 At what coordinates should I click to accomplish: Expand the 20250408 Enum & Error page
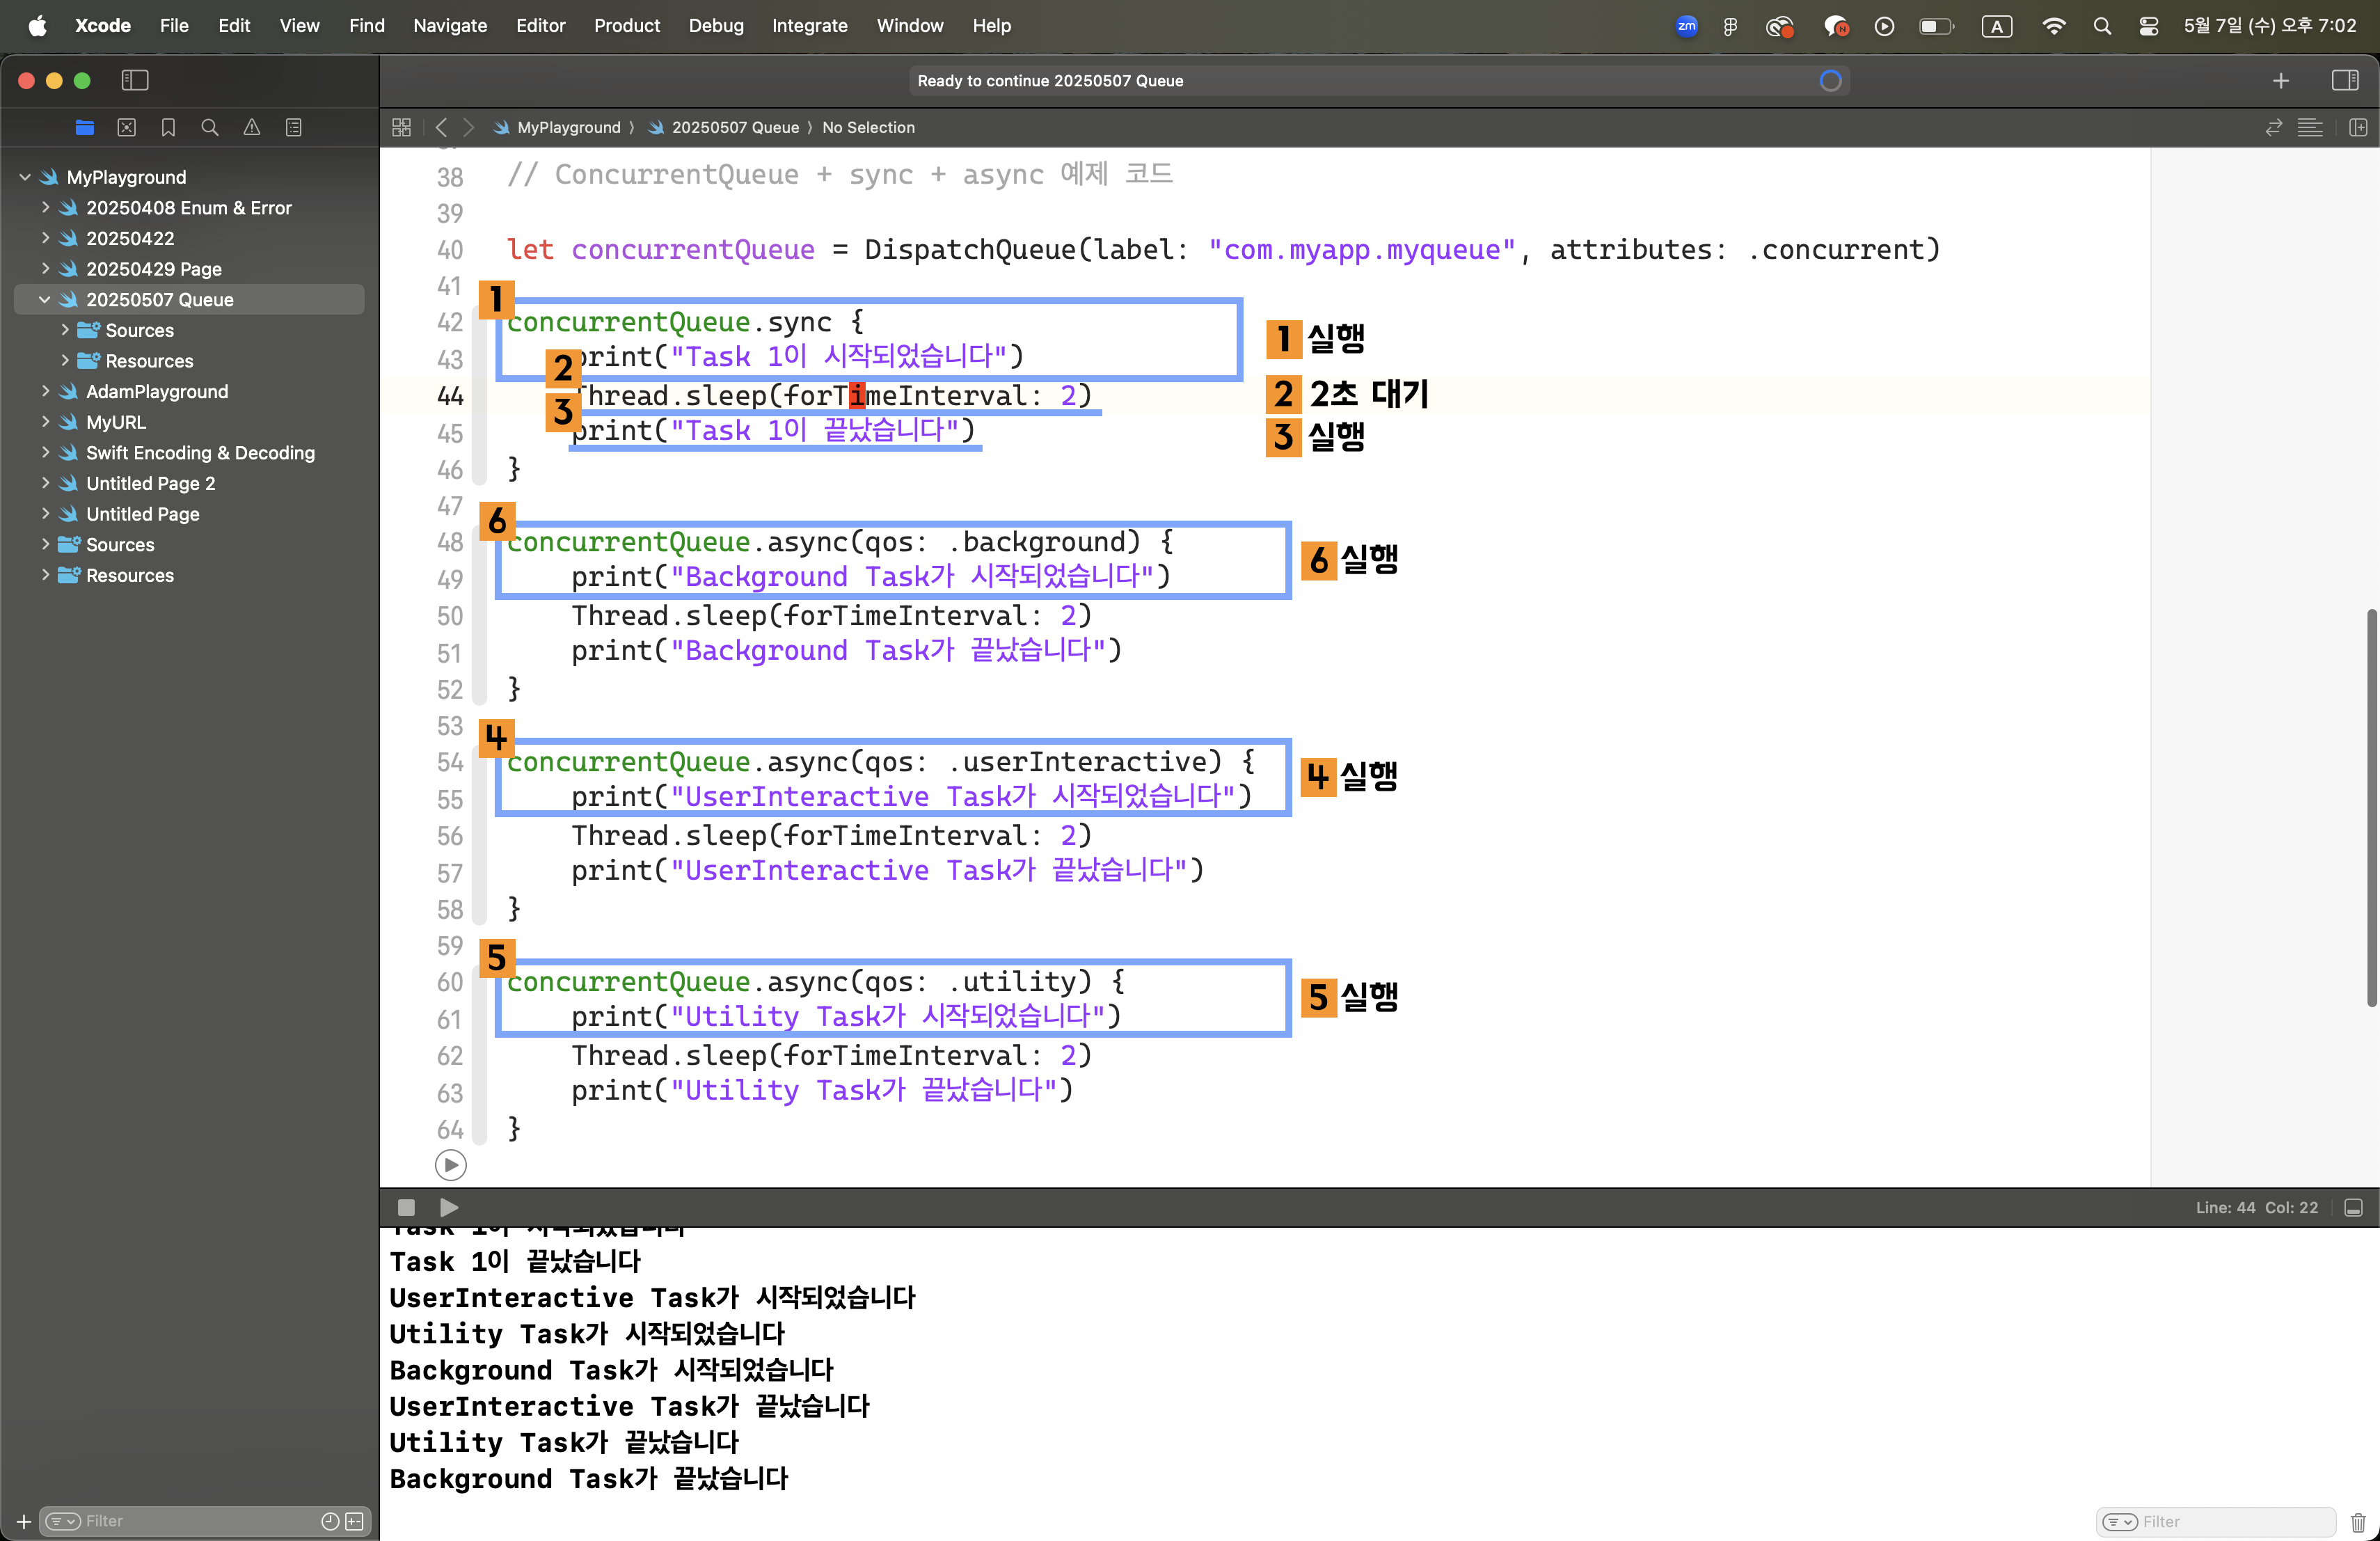(x=45, y=207)
